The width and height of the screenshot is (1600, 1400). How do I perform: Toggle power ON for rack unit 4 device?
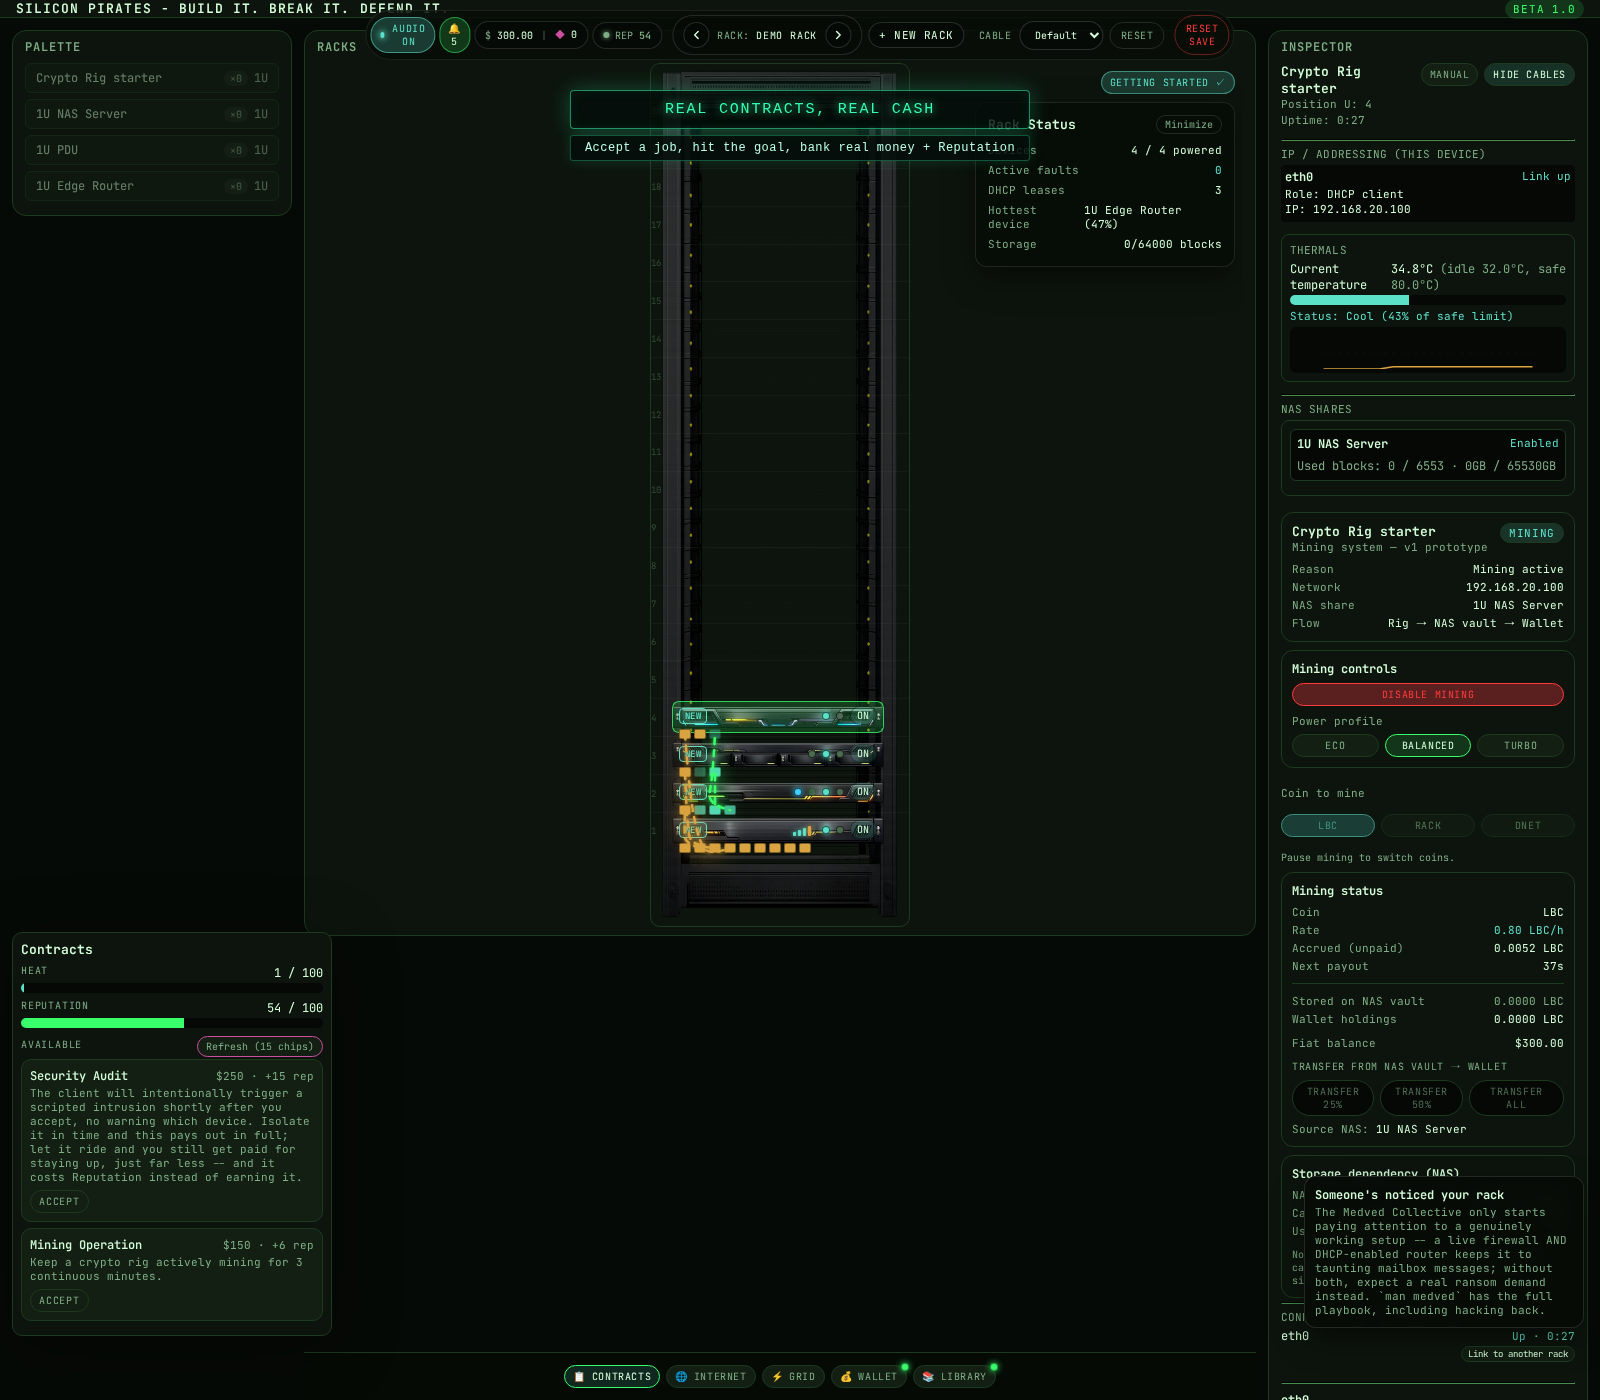[863, 716]
